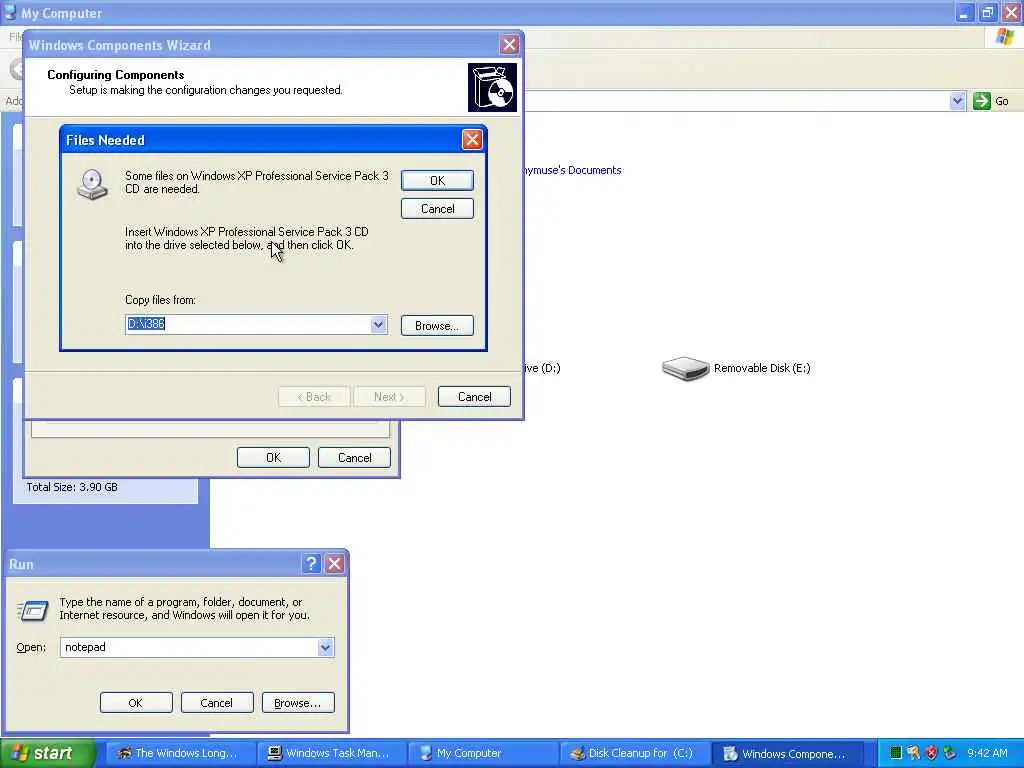Browse for files in Files Needed dialog
The width and height of the screenshot is (1024, 768).
click(437, 325)
